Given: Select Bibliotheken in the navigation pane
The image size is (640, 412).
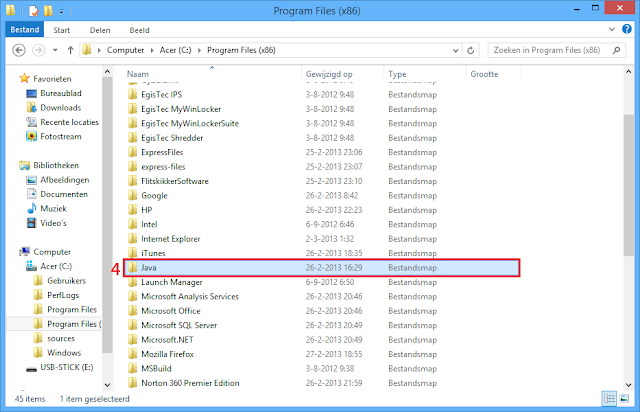Looking at the screenshot, I should coord(56,165).
